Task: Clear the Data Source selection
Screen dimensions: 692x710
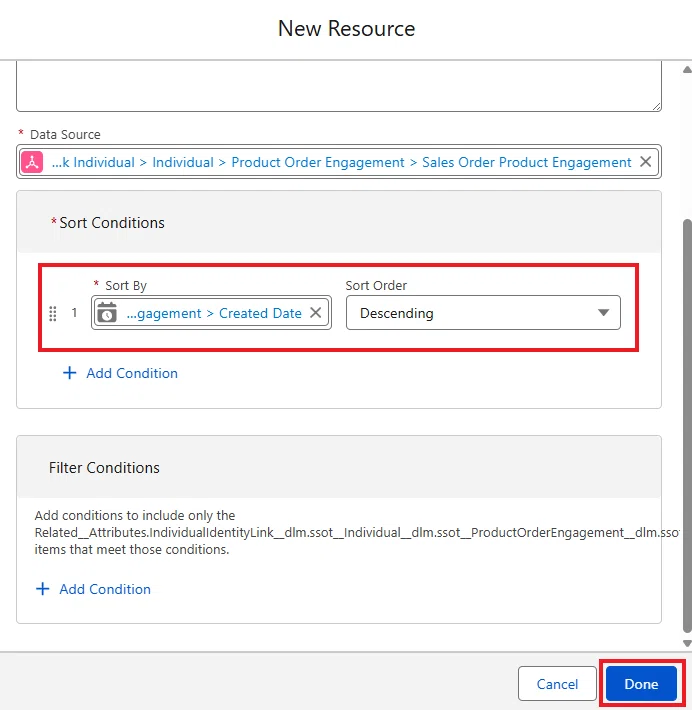Action: pos(645,162)
